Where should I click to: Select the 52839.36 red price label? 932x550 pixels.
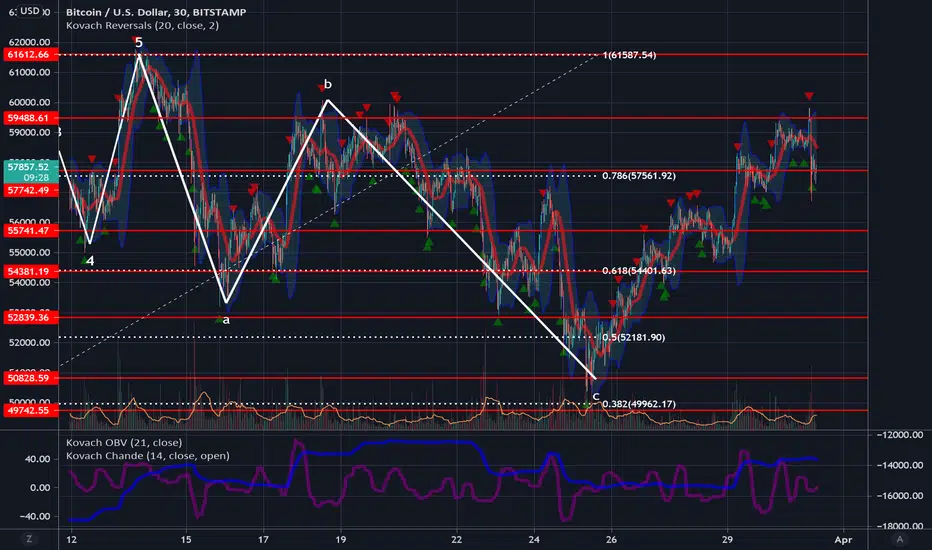[30, 318]
